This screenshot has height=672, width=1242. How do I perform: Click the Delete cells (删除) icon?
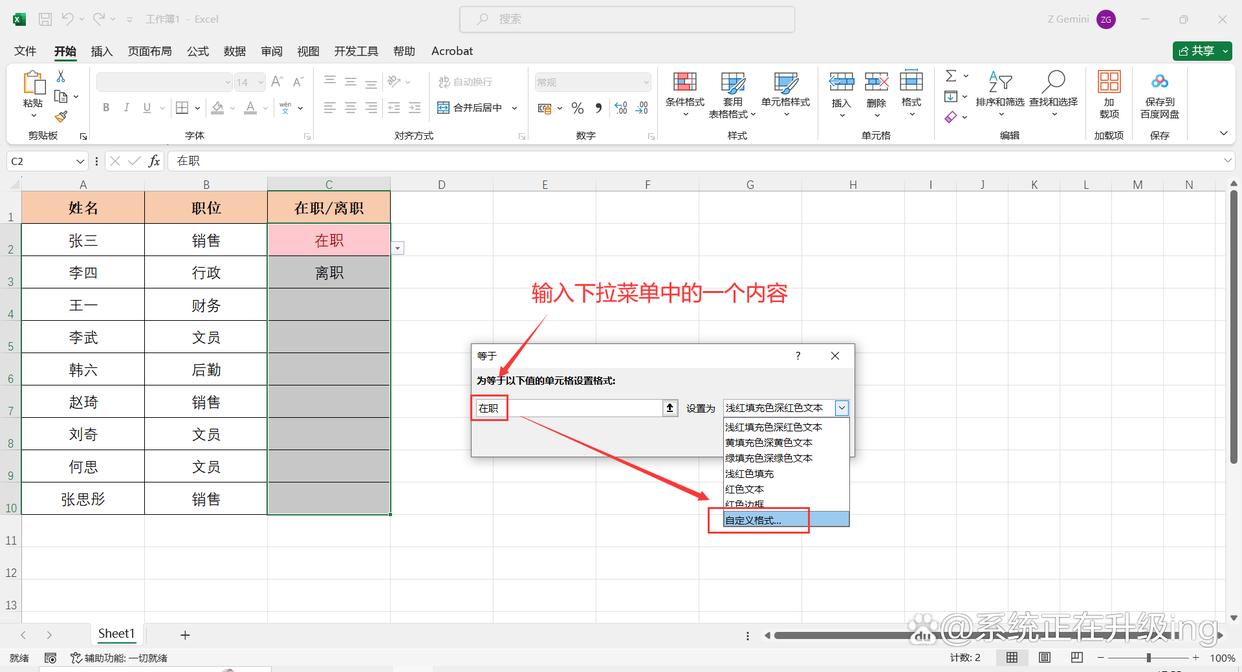point(877,83)
